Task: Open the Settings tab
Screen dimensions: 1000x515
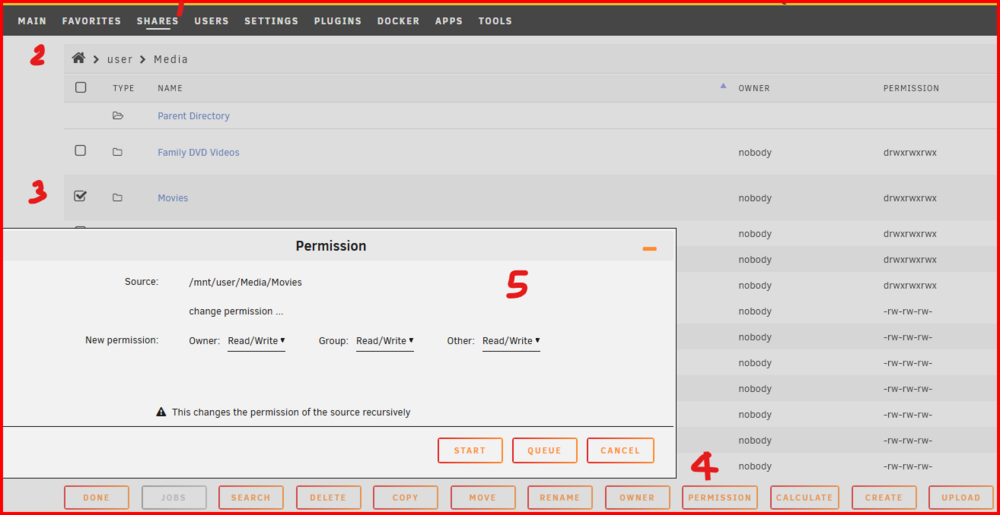Action: (x=271, y=21)
